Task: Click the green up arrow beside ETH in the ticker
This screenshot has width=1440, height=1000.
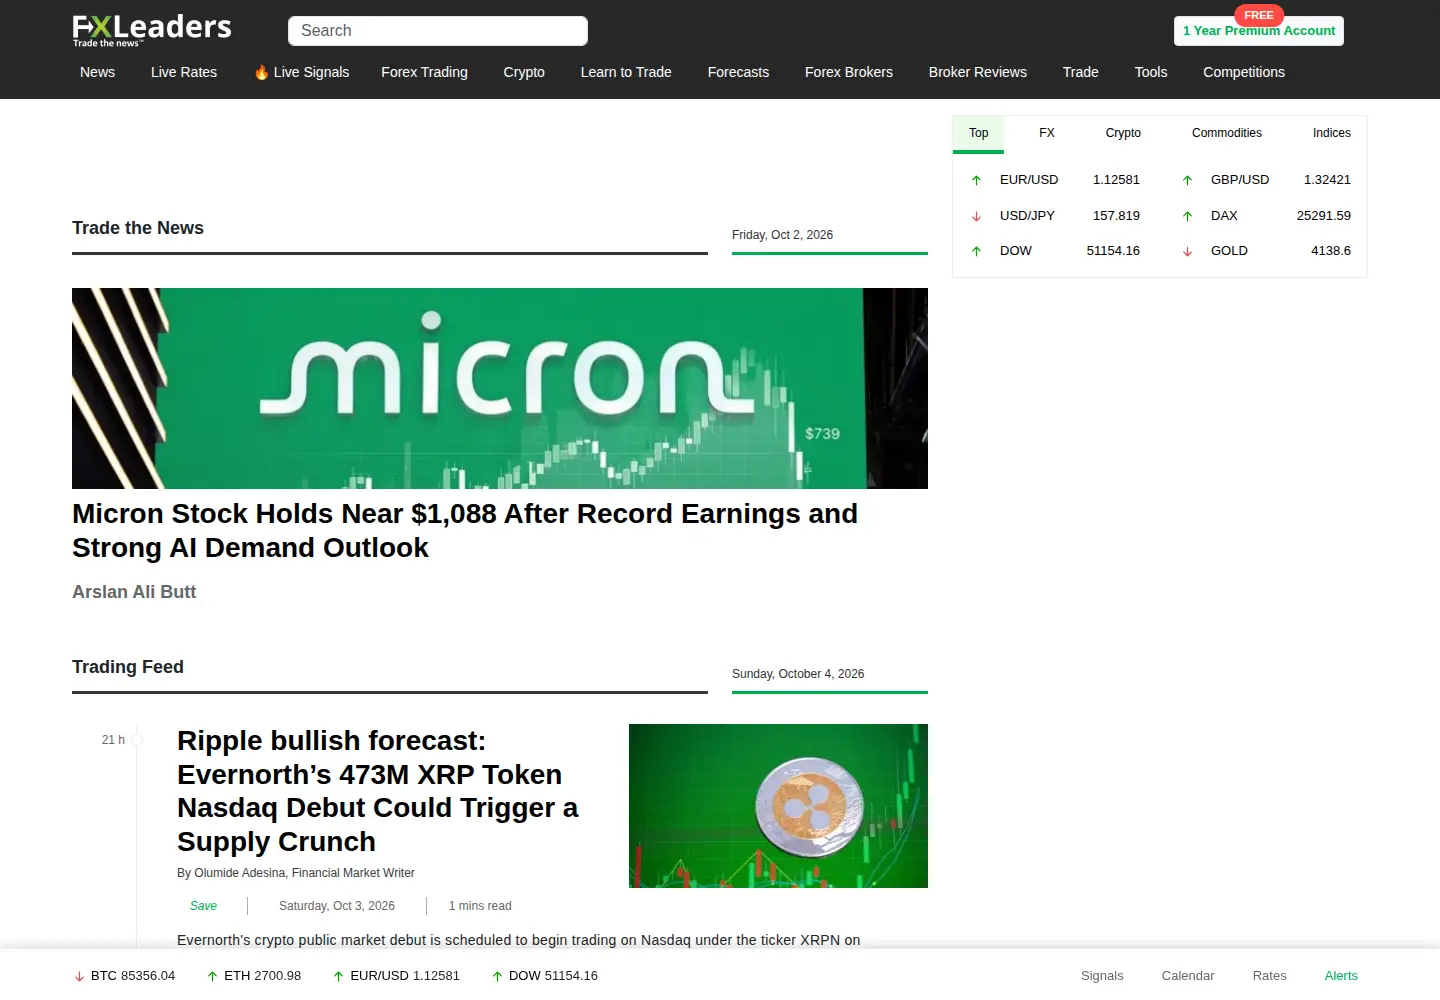Action: pyautogui.click(x=212, y=976)
